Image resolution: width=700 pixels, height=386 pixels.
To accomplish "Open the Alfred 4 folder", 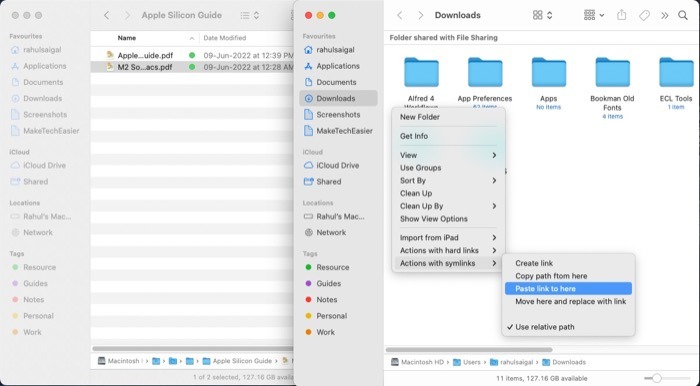I will 421,72.
